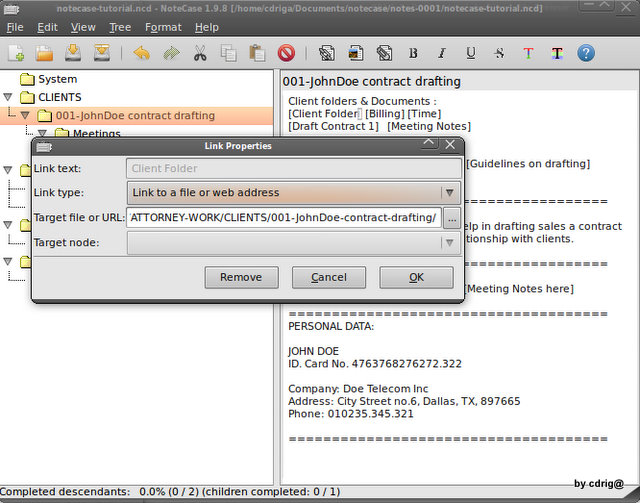This screenshot has width=640, height=503.
Task: Open the Help menu
Action: coord(207,27)
